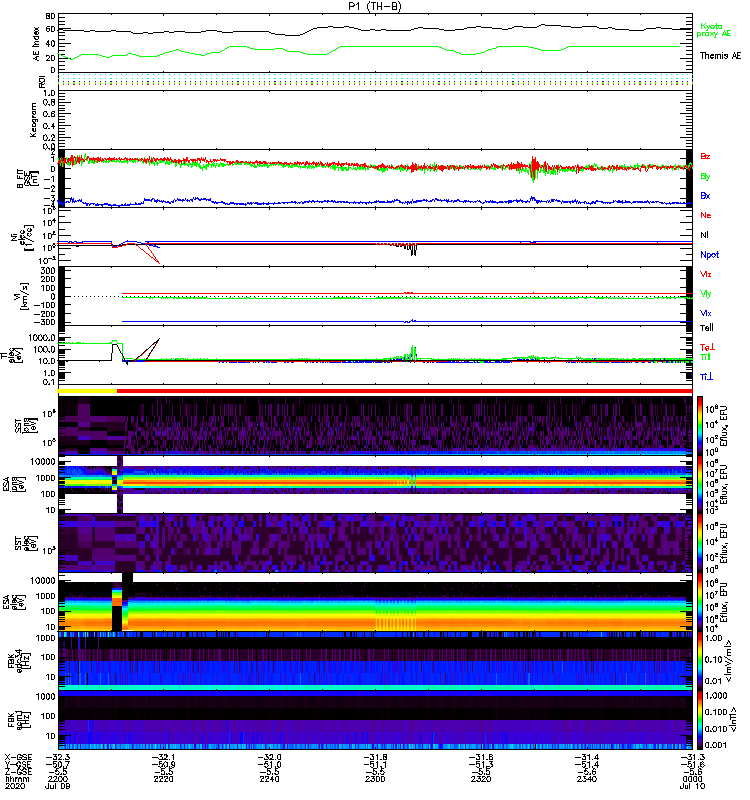
Task: Click the SST ions Eflux color bar
Action: tap(700, 426)
